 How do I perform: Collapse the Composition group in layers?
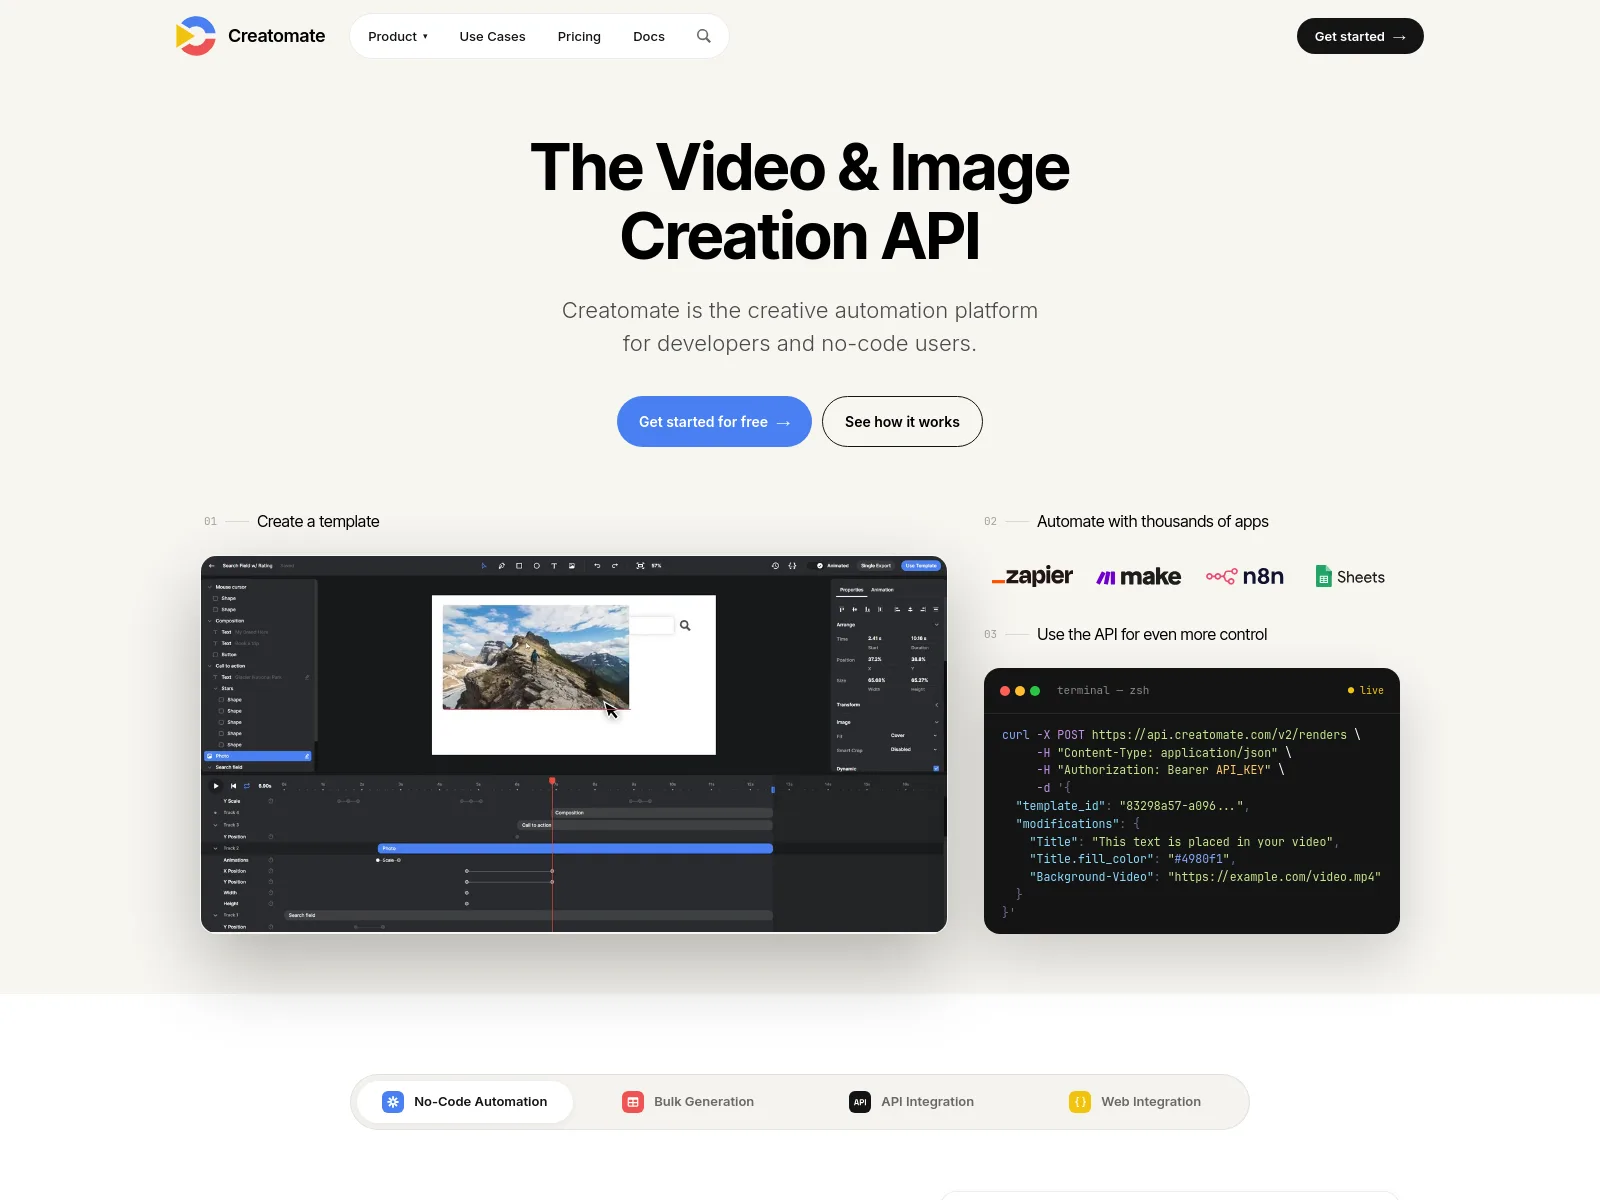tap(210, 621)
